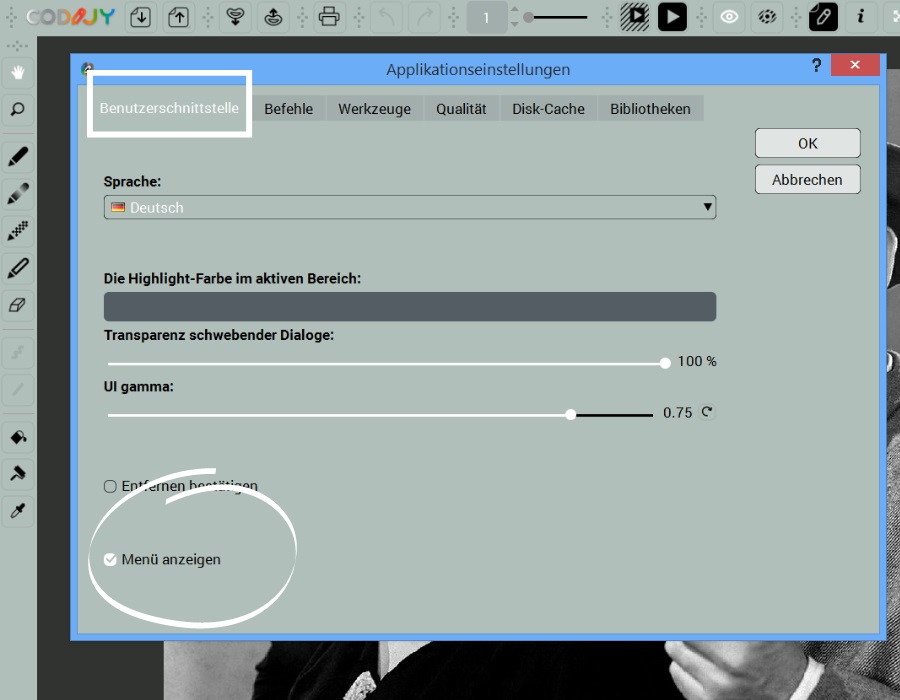Click the load document down-arrow bowl icon
This screenshot has width=900, height=700.
point(235,17)
